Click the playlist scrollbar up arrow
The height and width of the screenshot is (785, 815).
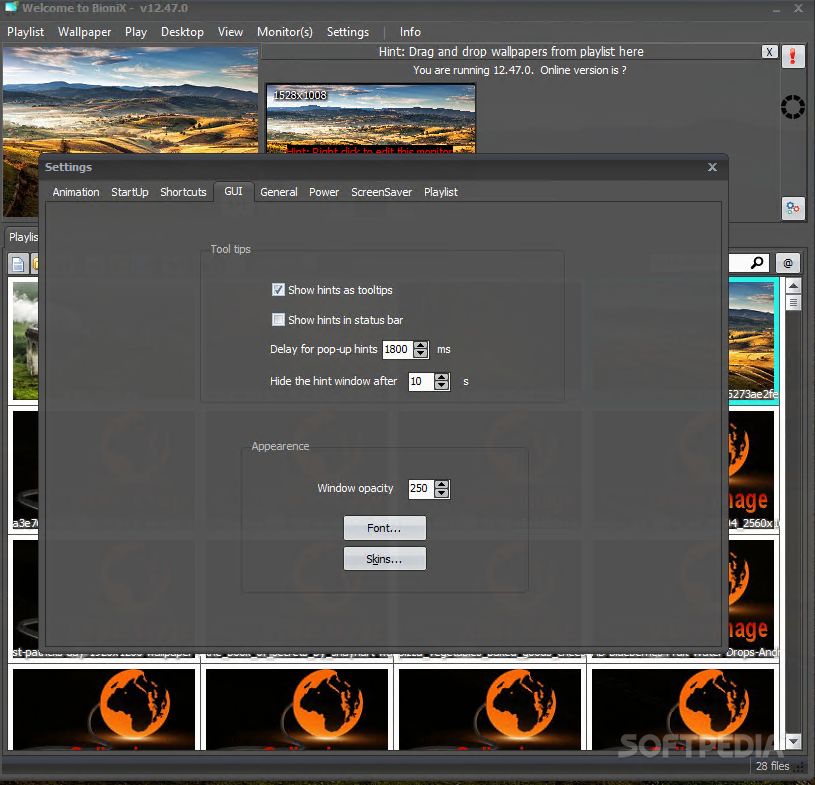click(x=793, y=285)
